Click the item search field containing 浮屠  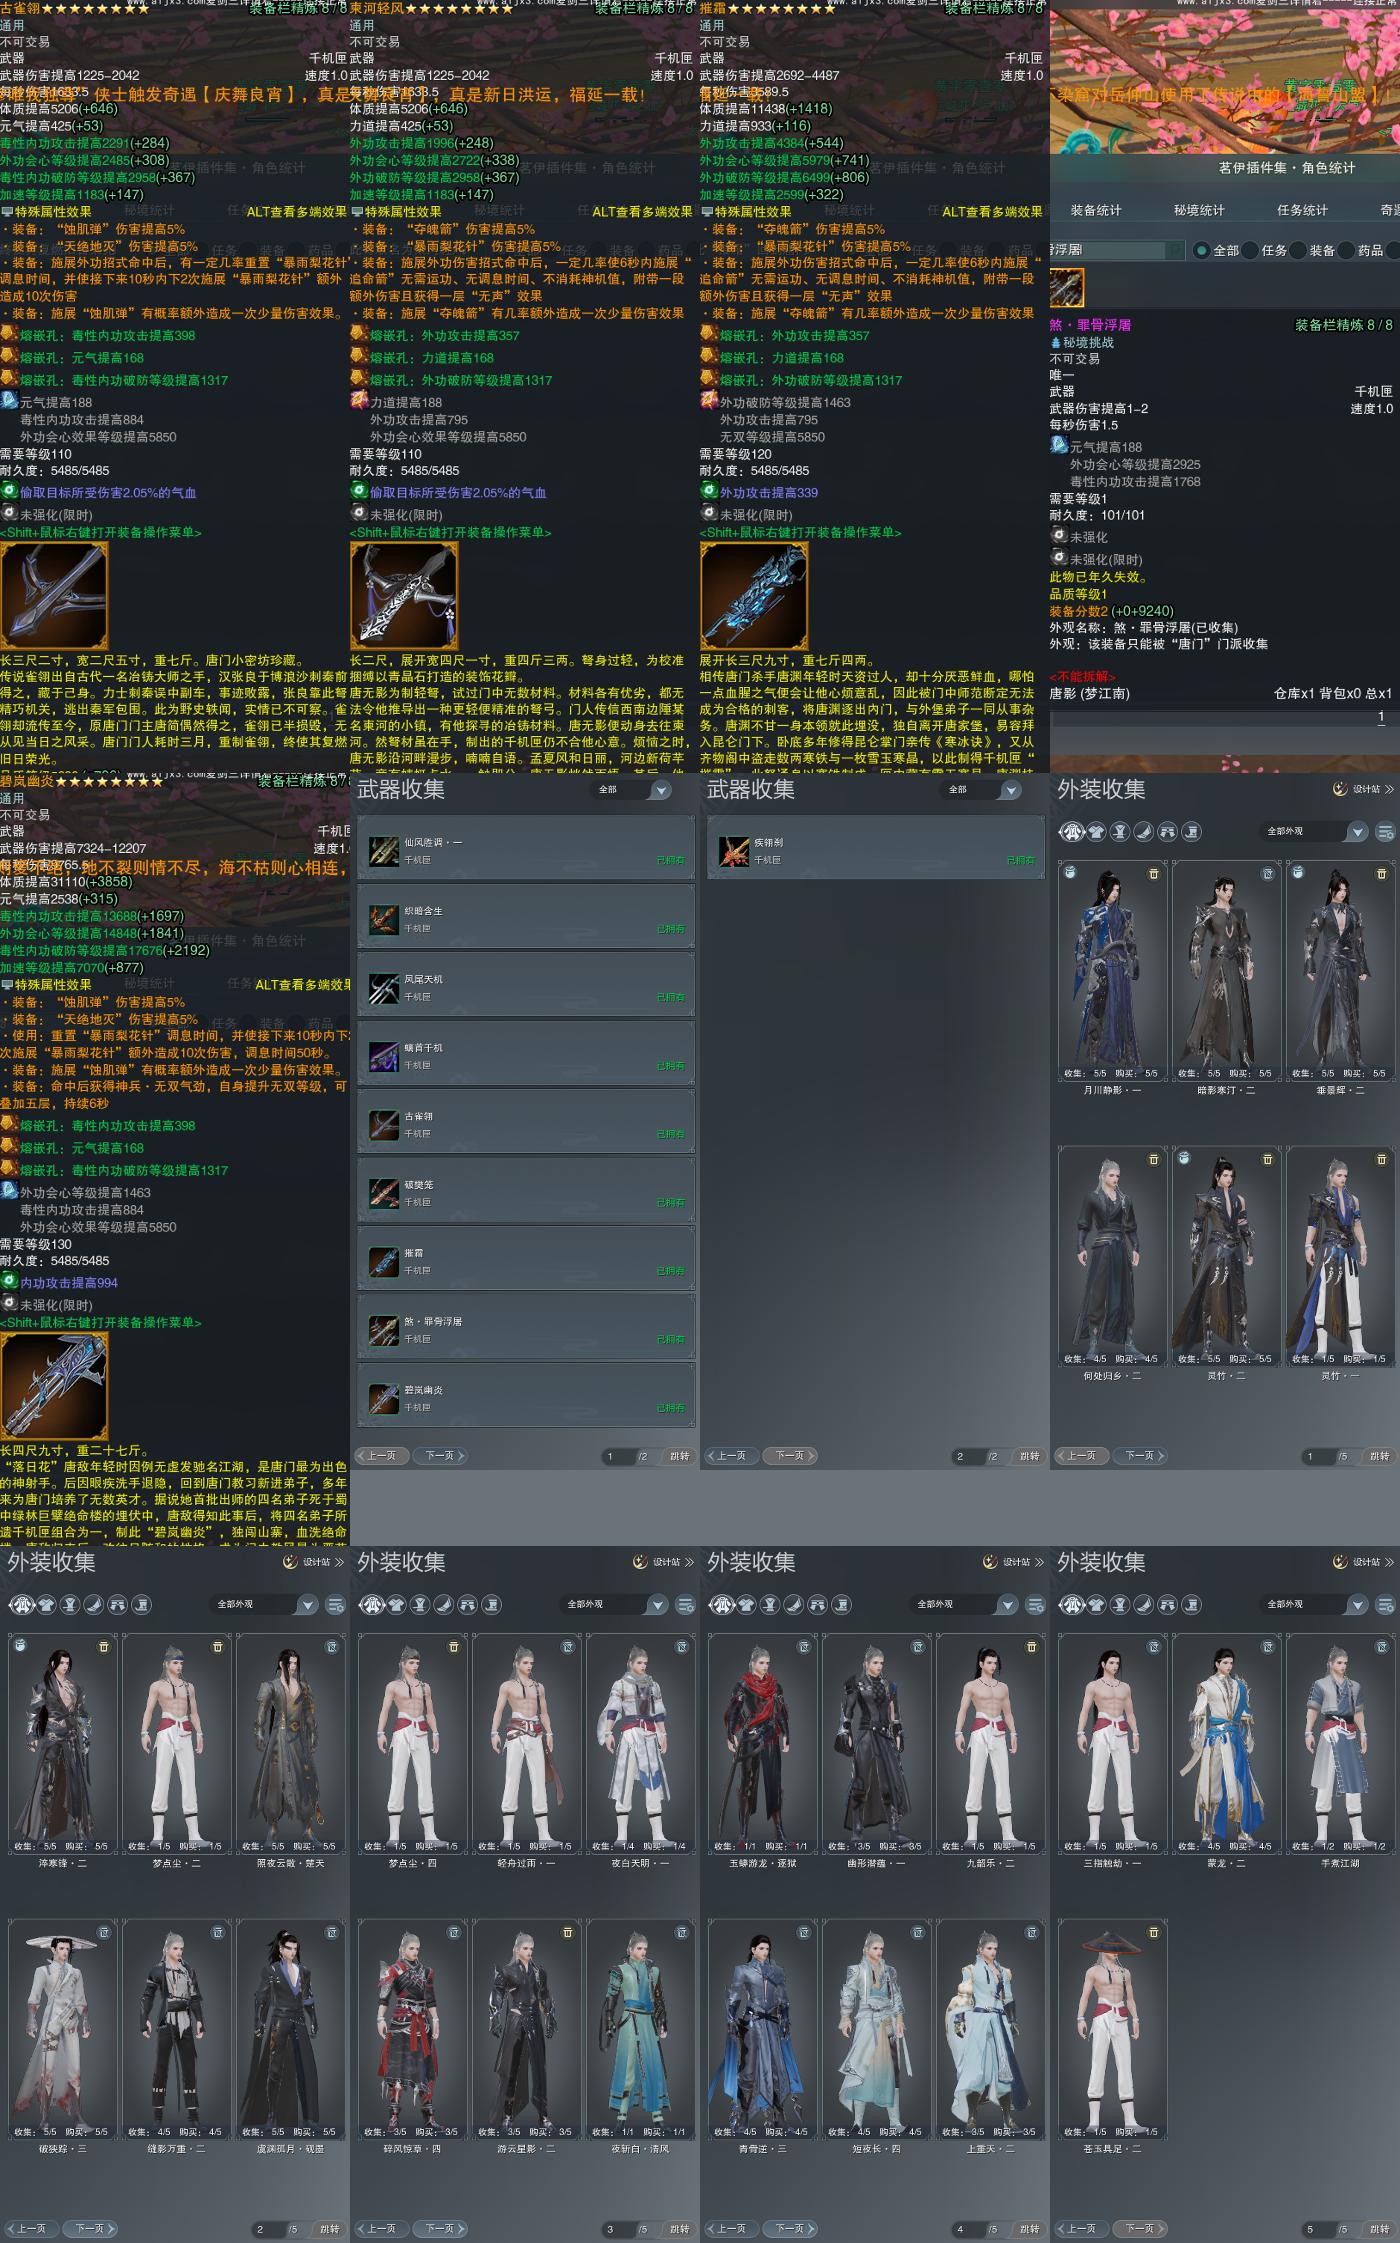(x=1115, y=250)
